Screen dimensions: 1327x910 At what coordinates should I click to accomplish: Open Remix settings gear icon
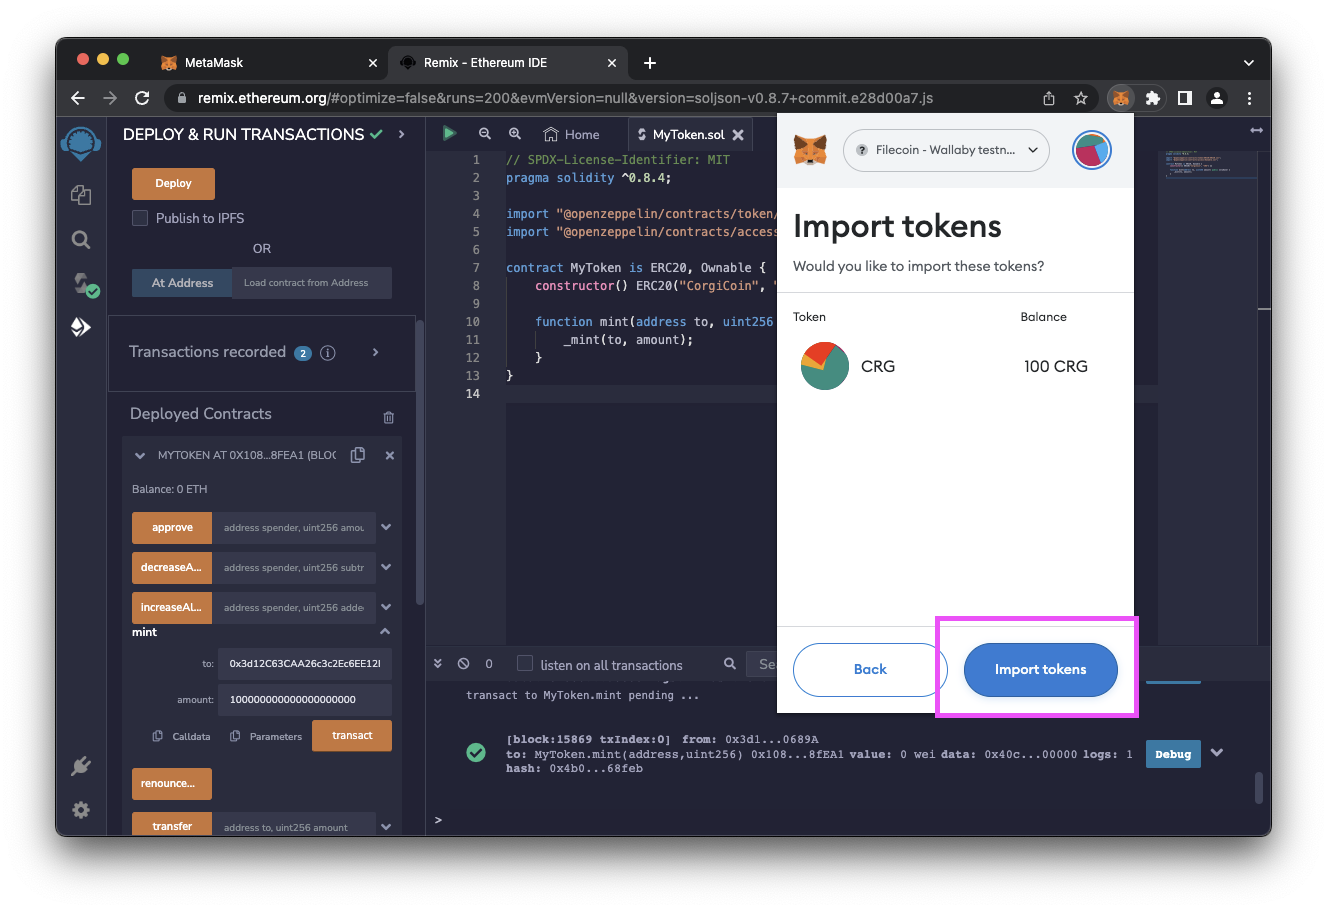(81, 810)
